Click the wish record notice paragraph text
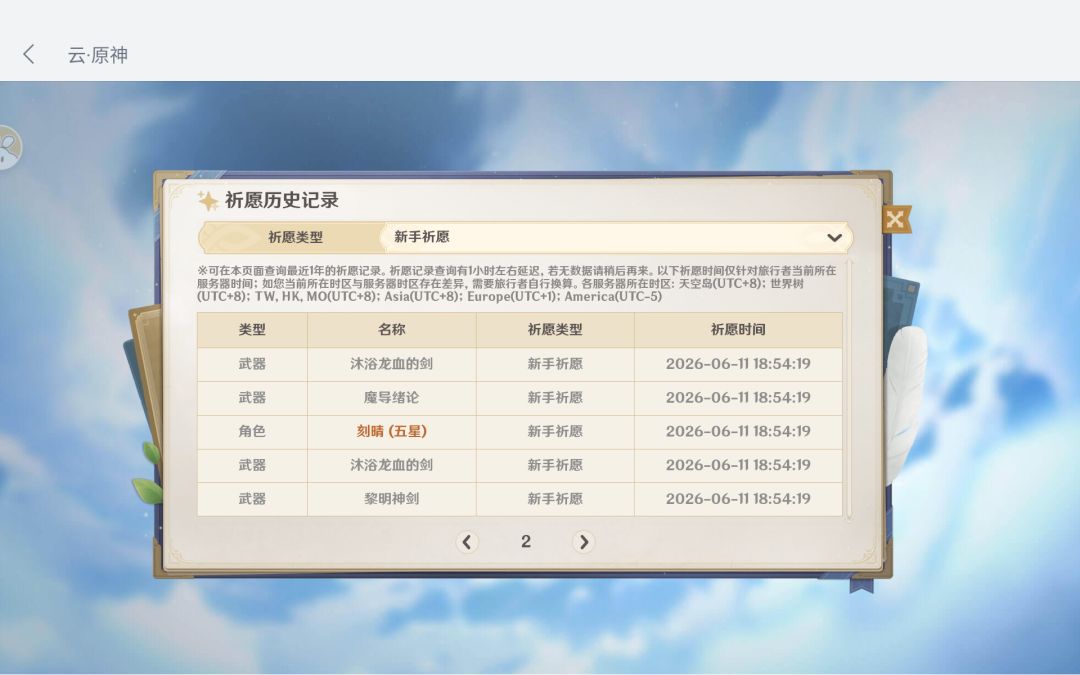This screenshot has height=675, width=1080. (x=517, y=284)
